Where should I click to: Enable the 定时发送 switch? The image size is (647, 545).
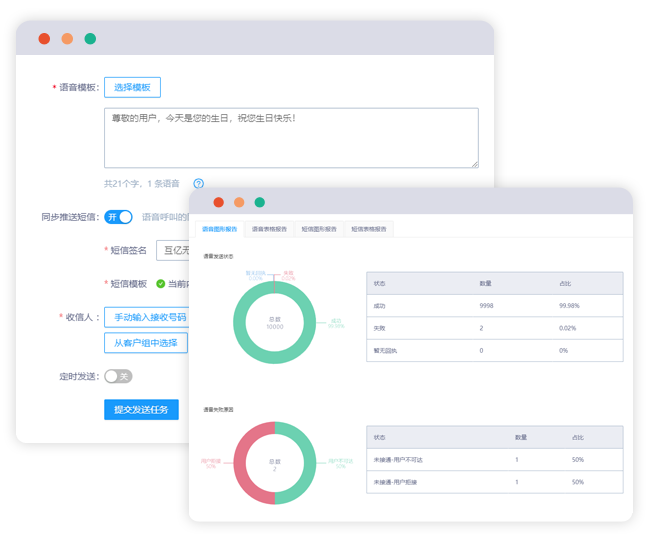118,376
